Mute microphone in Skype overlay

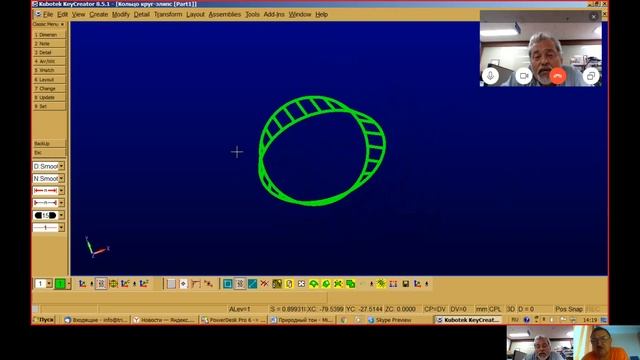coord(490,76)
